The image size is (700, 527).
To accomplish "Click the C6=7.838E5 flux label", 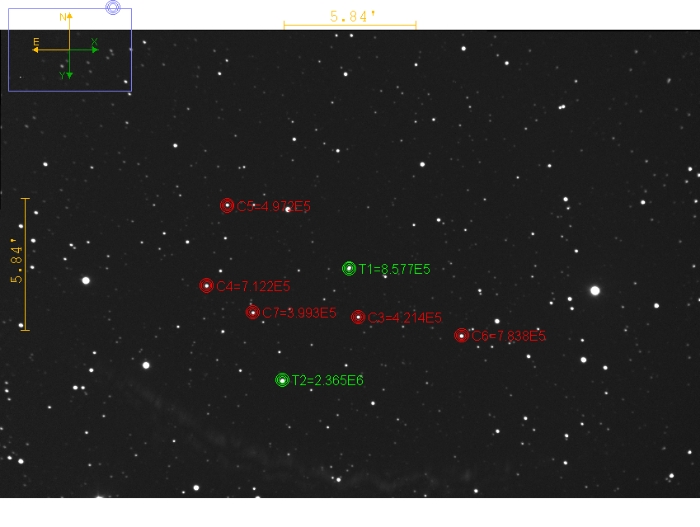I will [x=508, y=336].
